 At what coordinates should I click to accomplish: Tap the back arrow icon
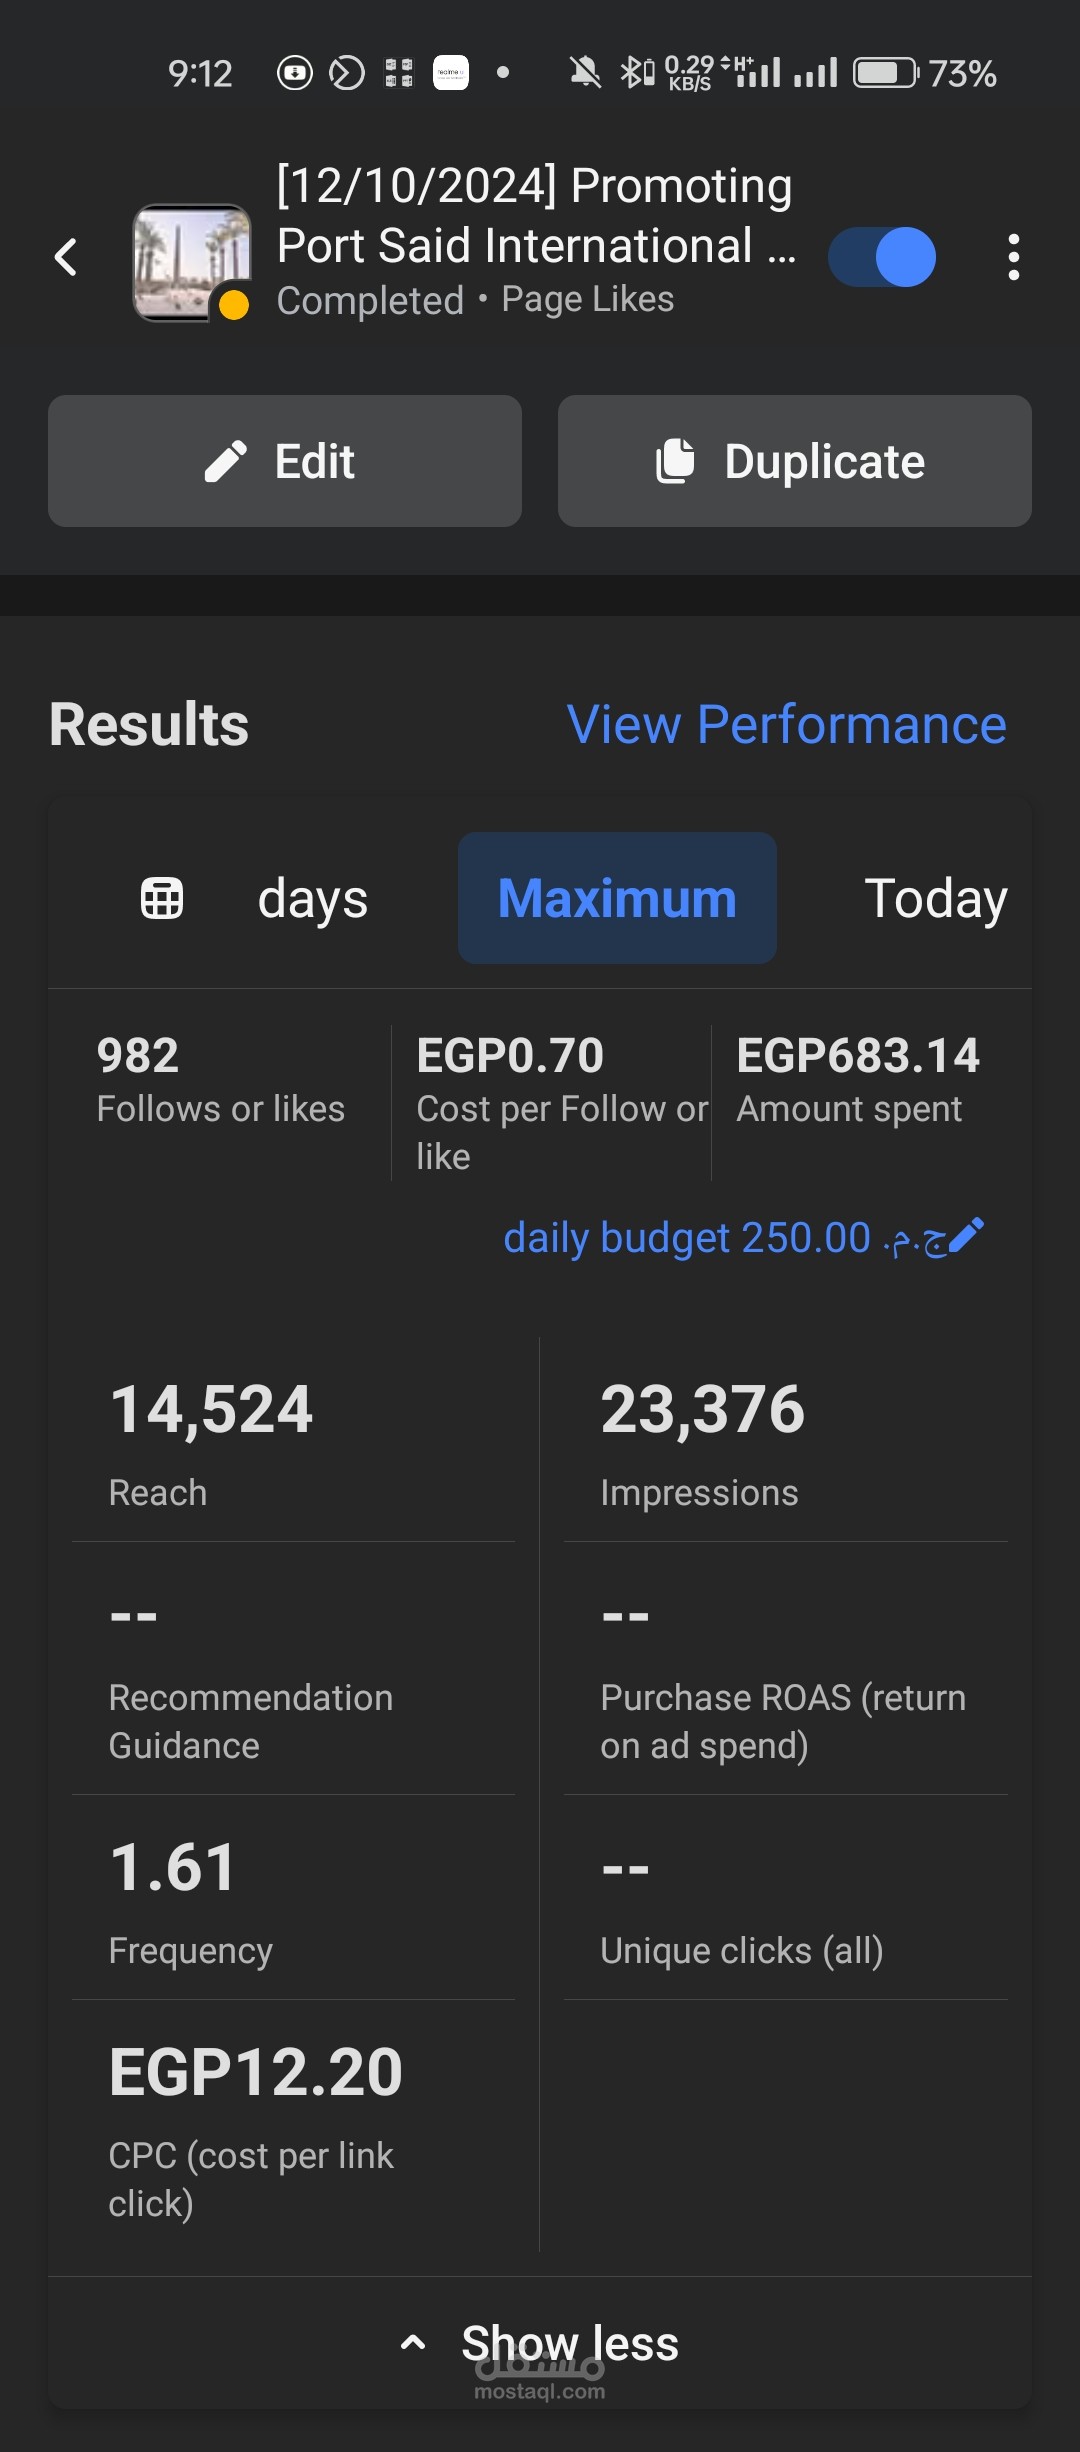pos(66,257)
